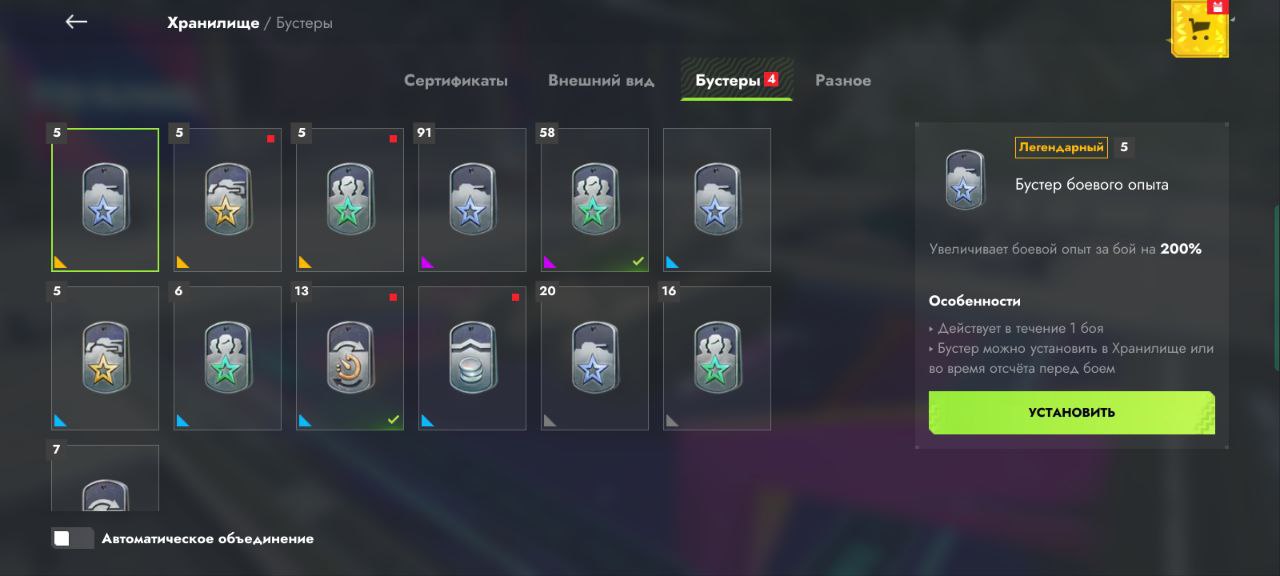Select the partially visible booster with count 7
The width and height of the screenshot is (1280, 576).
point(105,478)
